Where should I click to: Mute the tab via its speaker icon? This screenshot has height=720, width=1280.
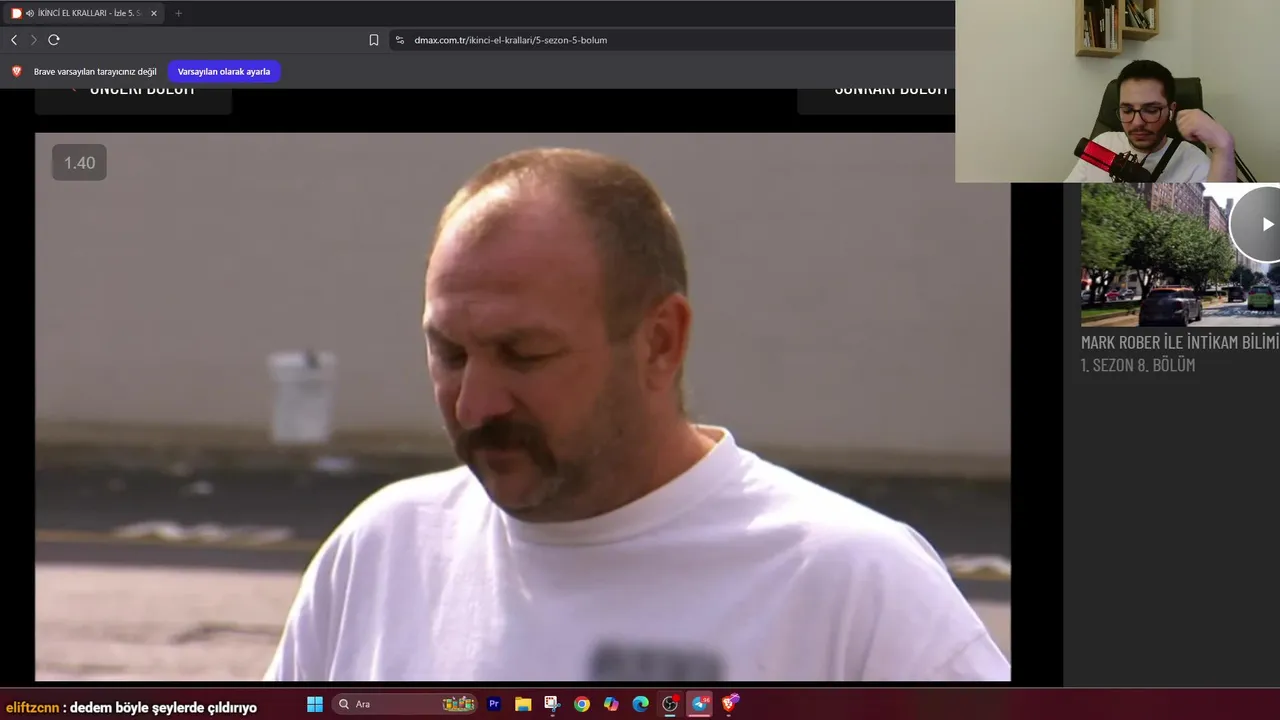pyautogui.click(x=30, y=13)
